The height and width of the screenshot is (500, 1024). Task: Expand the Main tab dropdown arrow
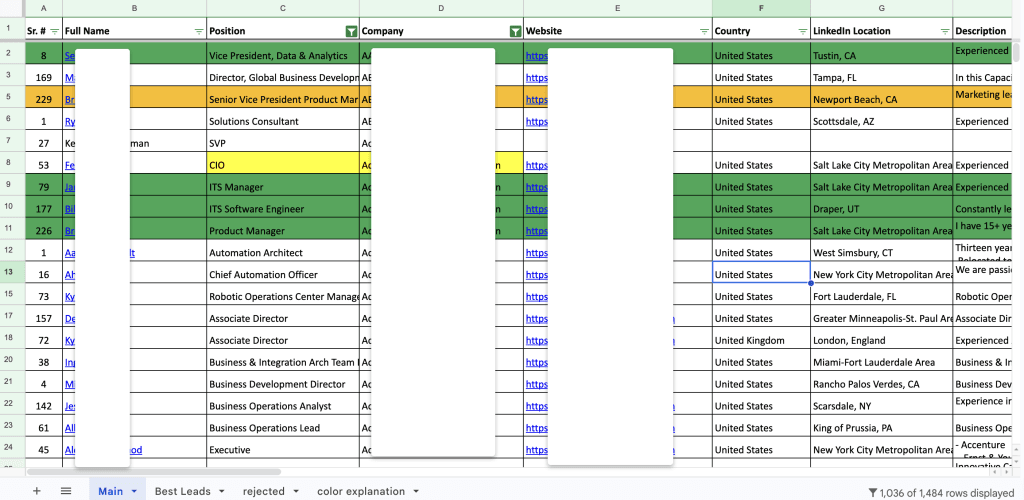click(133, 492)
